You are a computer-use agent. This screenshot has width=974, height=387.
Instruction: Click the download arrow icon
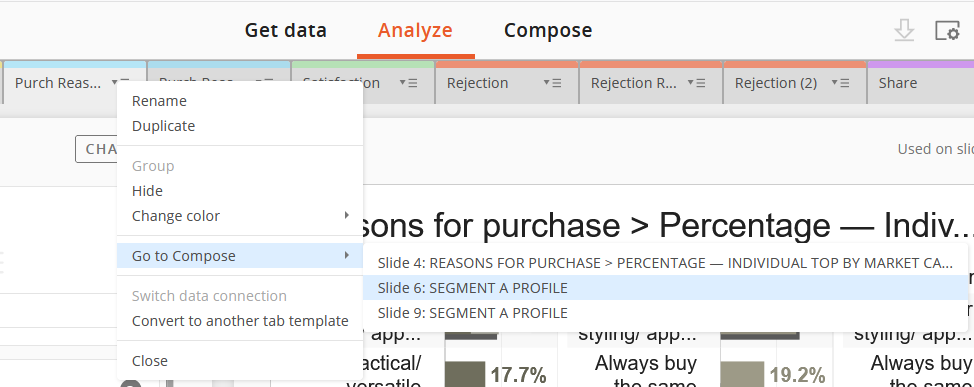pos(904,30)
